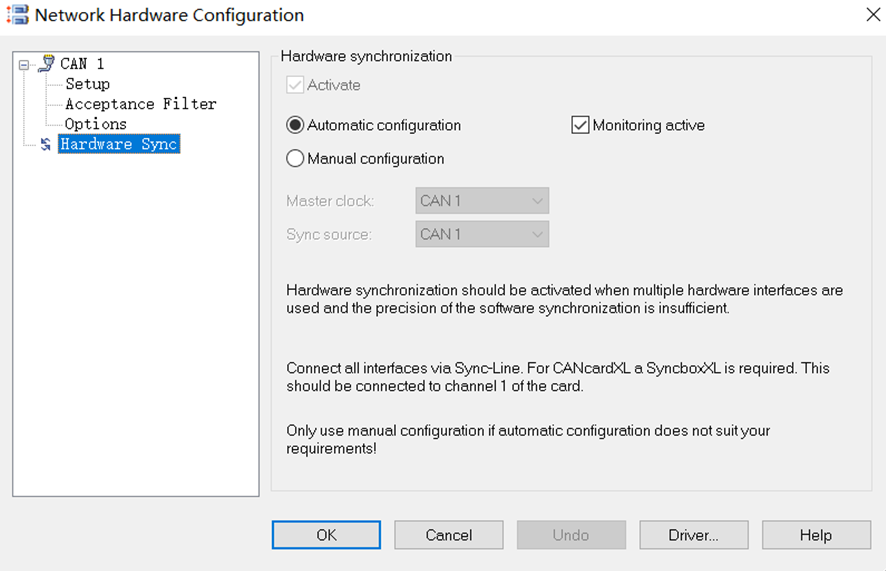The width and height of the screenshot is (886, 571).
Task: Cancel the hardware configuration dialog
Action: 448,535
